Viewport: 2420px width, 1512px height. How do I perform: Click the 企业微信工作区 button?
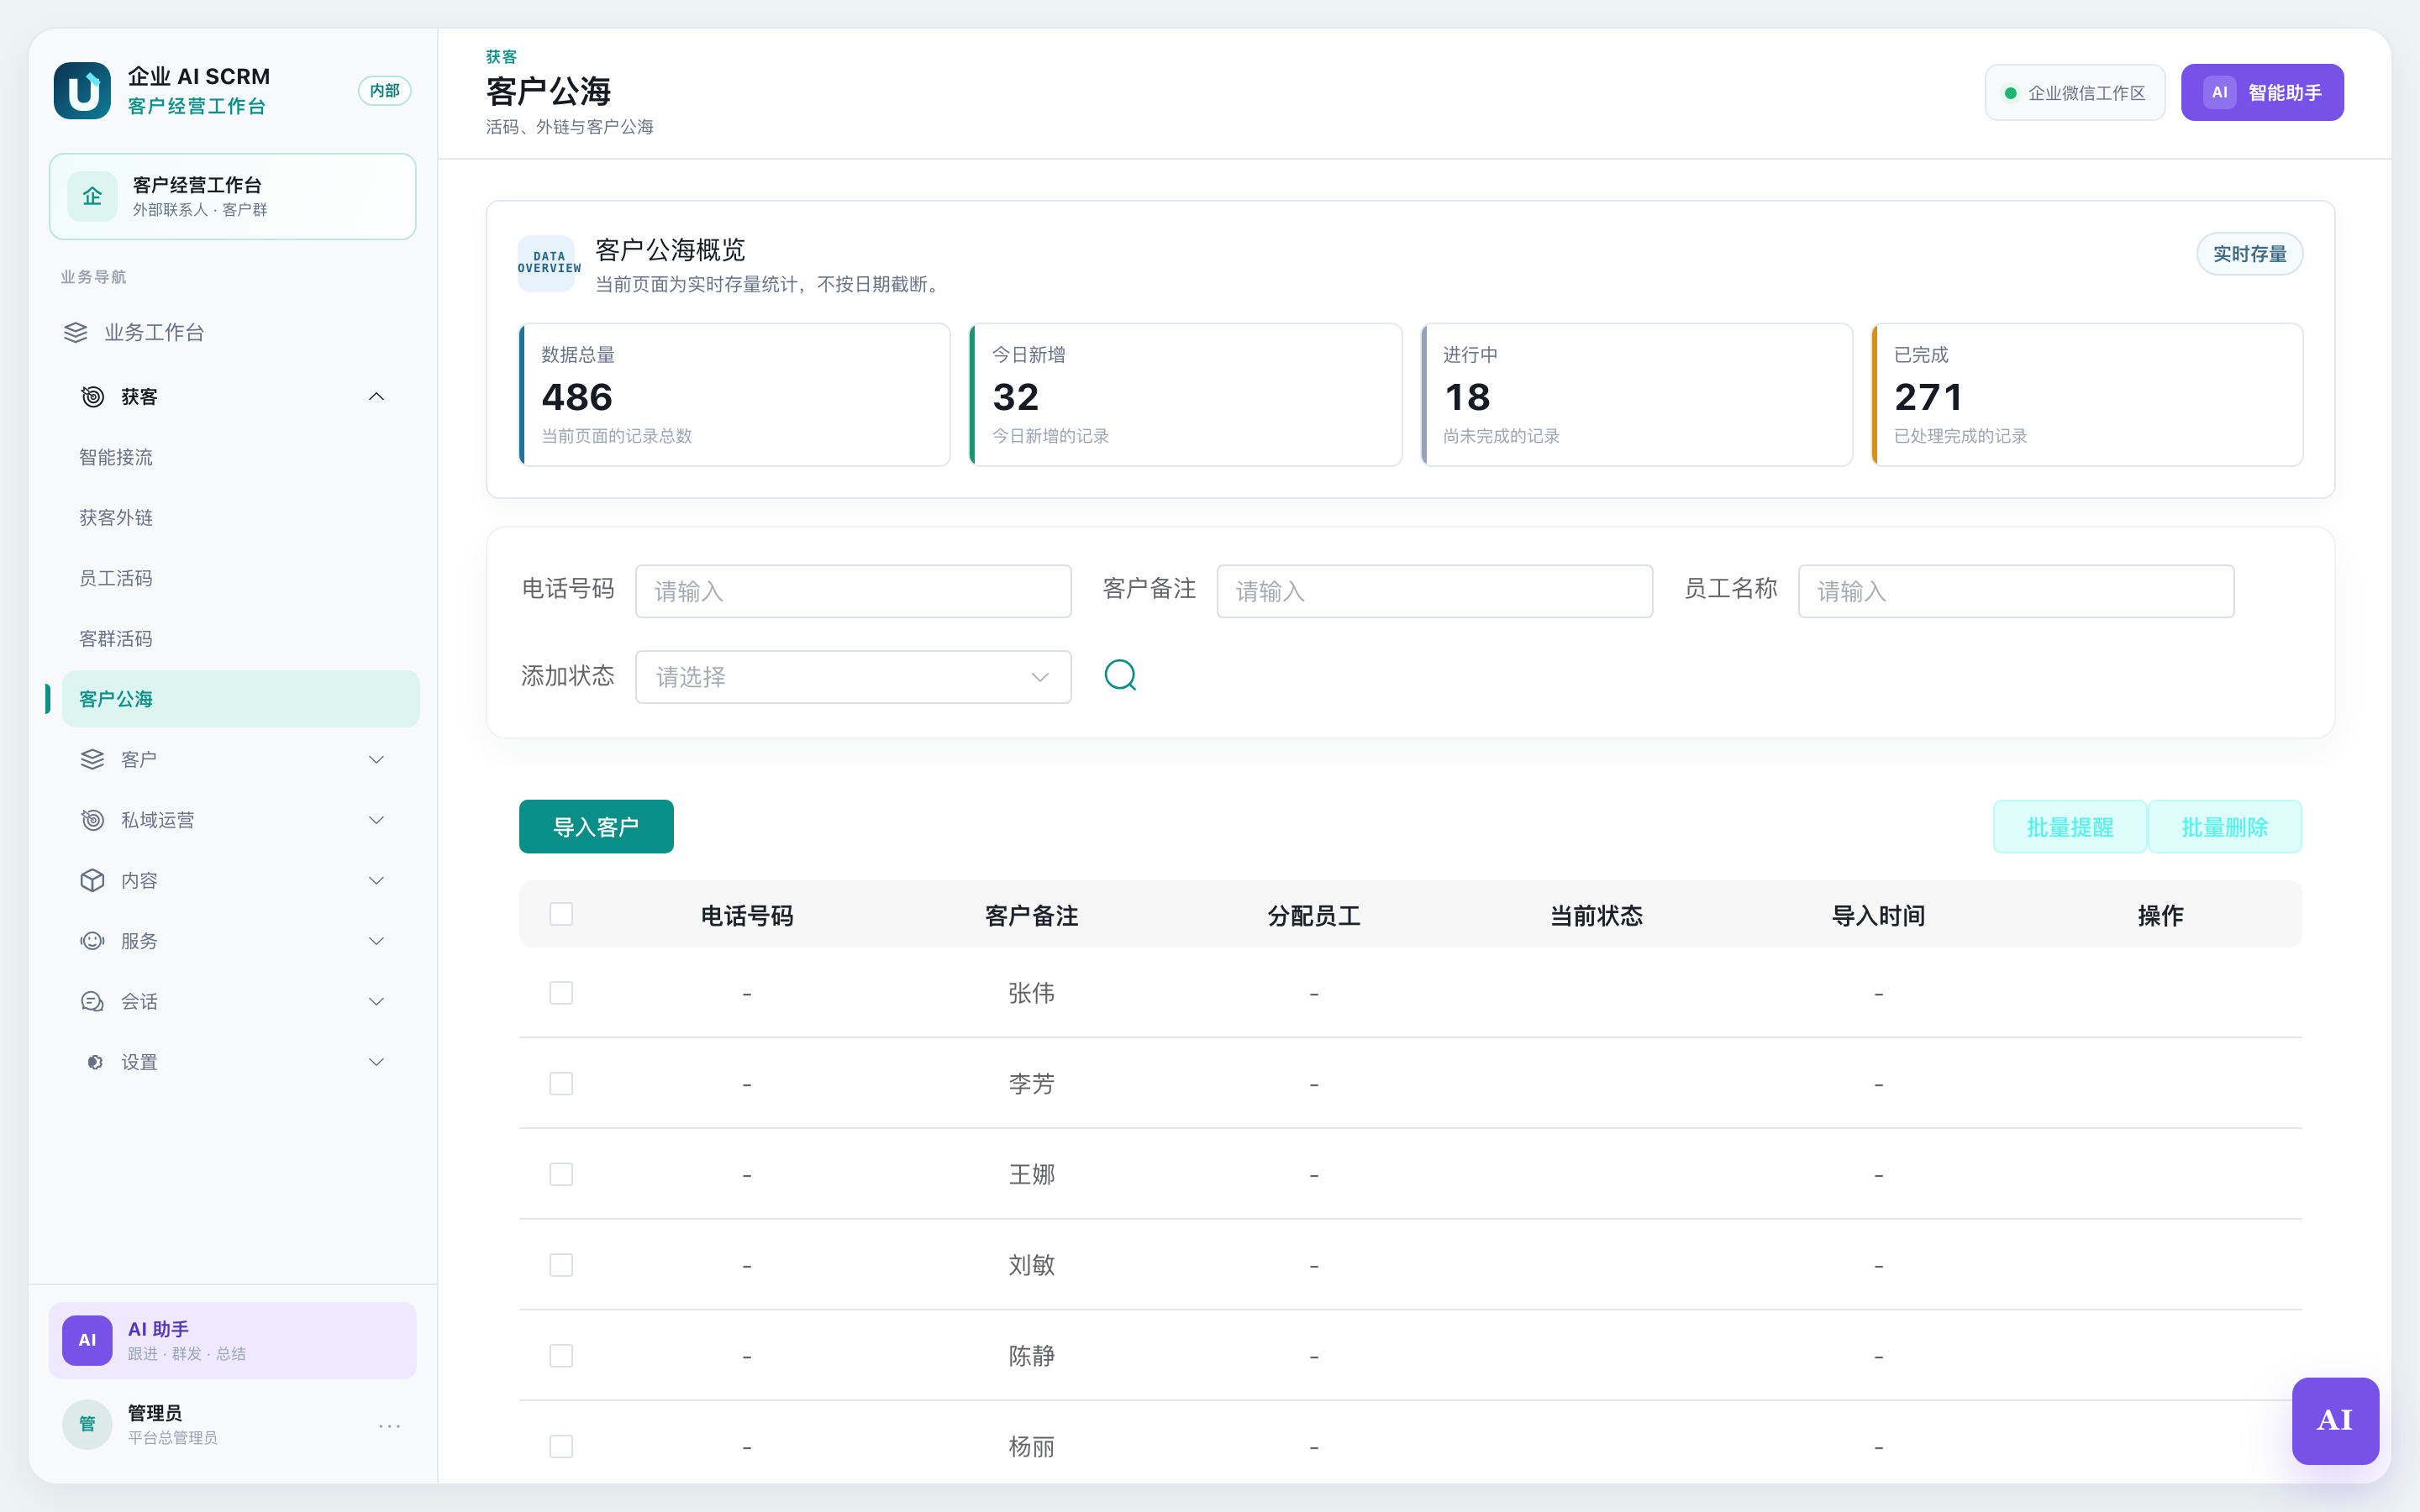pos(2075,93)
